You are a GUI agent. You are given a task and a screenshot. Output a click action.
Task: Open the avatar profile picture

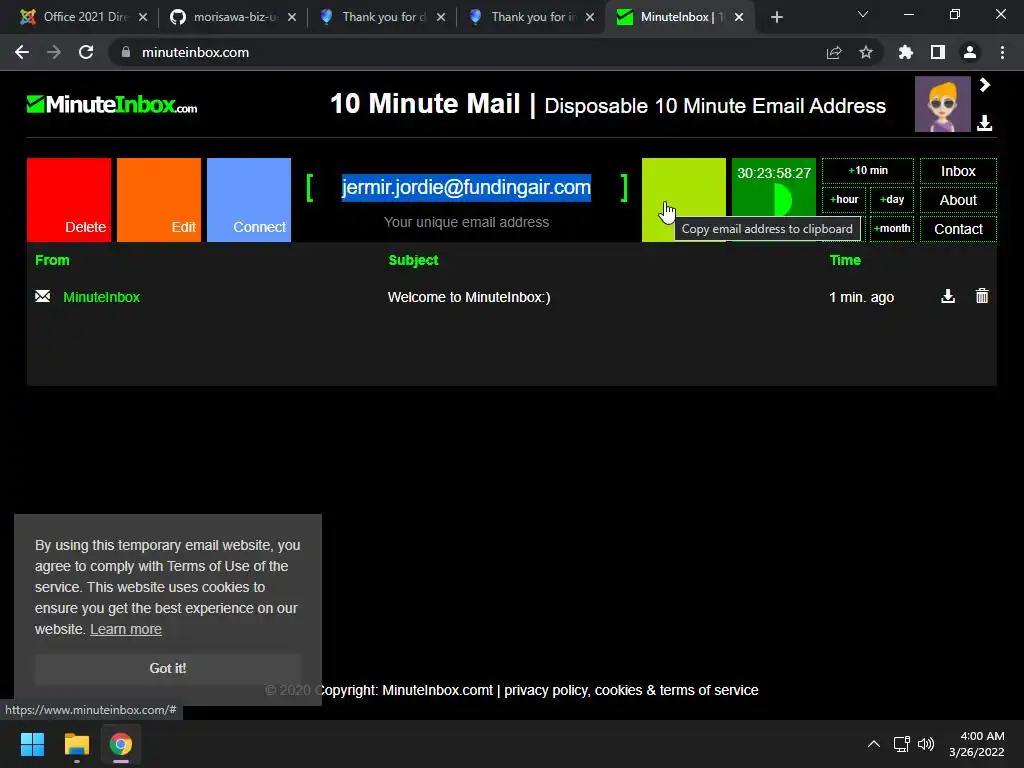pos(942,104)
